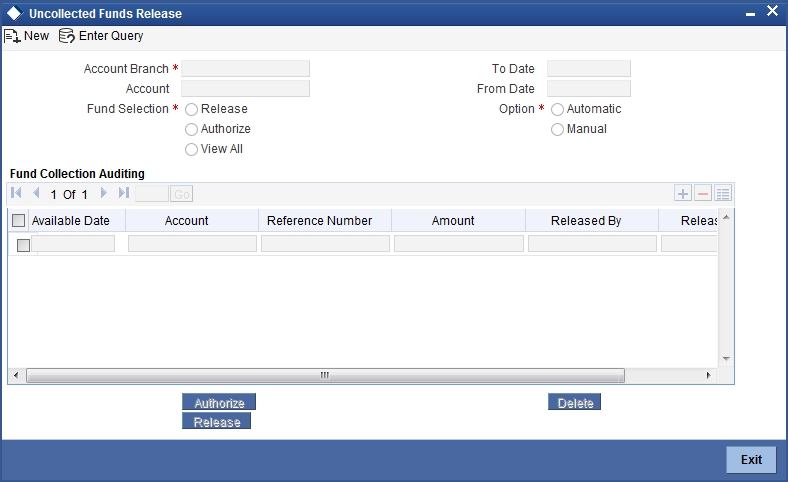Go to previous page arrow in grid
The image size is (788, 482).
pyautogui.click(x=36, y=193)
